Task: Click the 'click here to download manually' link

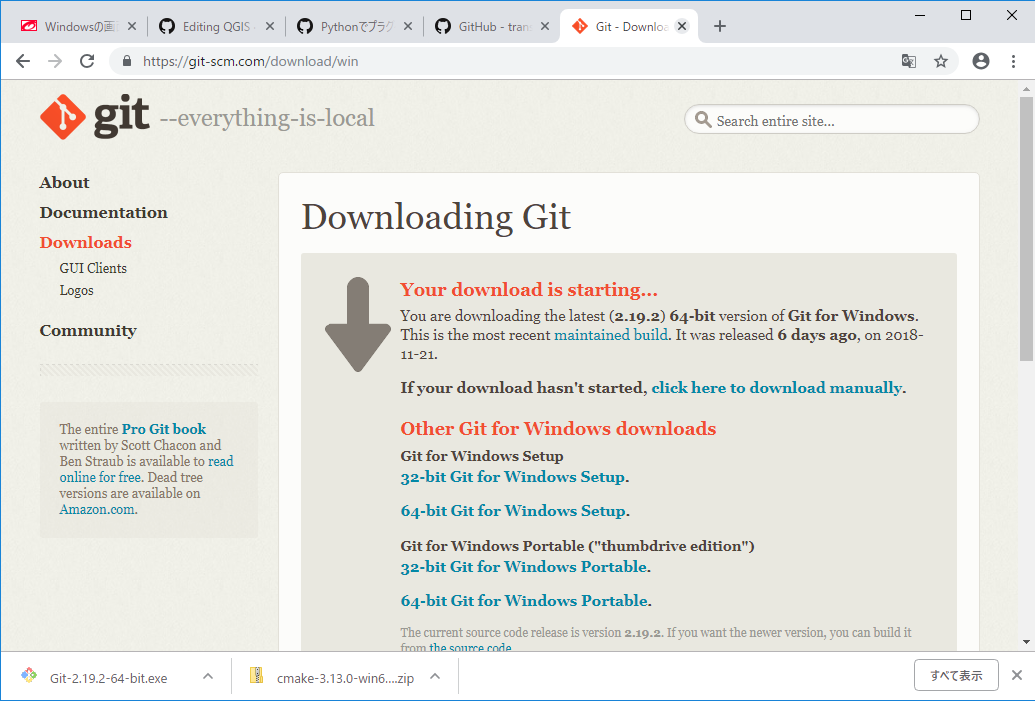Action: [776, 388]
